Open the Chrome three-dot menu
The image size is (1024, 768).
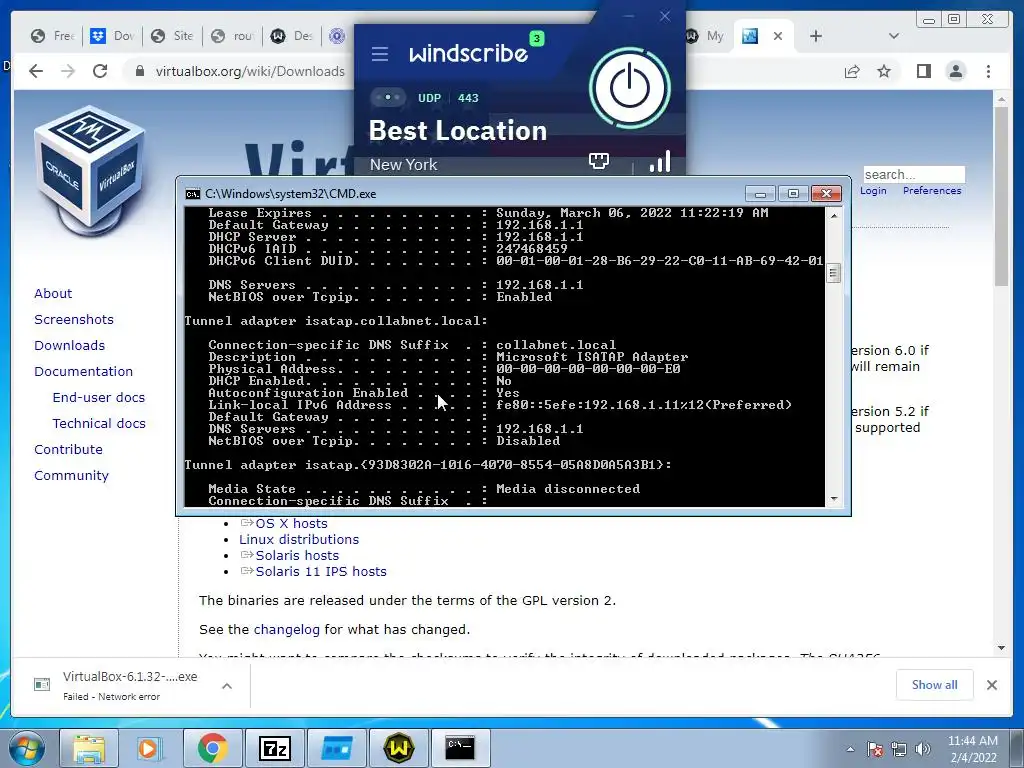coord(988,71)
